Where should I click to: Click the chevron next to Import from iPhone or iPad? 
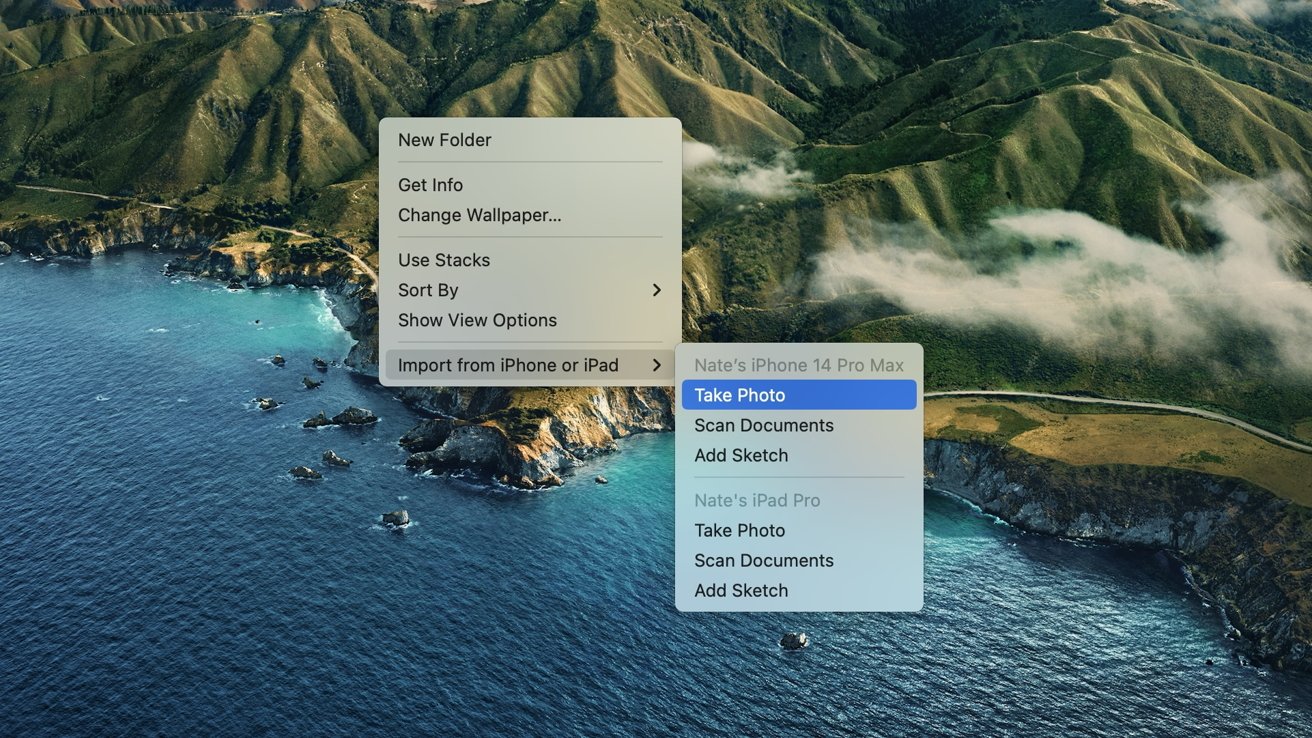pos(657,365)
